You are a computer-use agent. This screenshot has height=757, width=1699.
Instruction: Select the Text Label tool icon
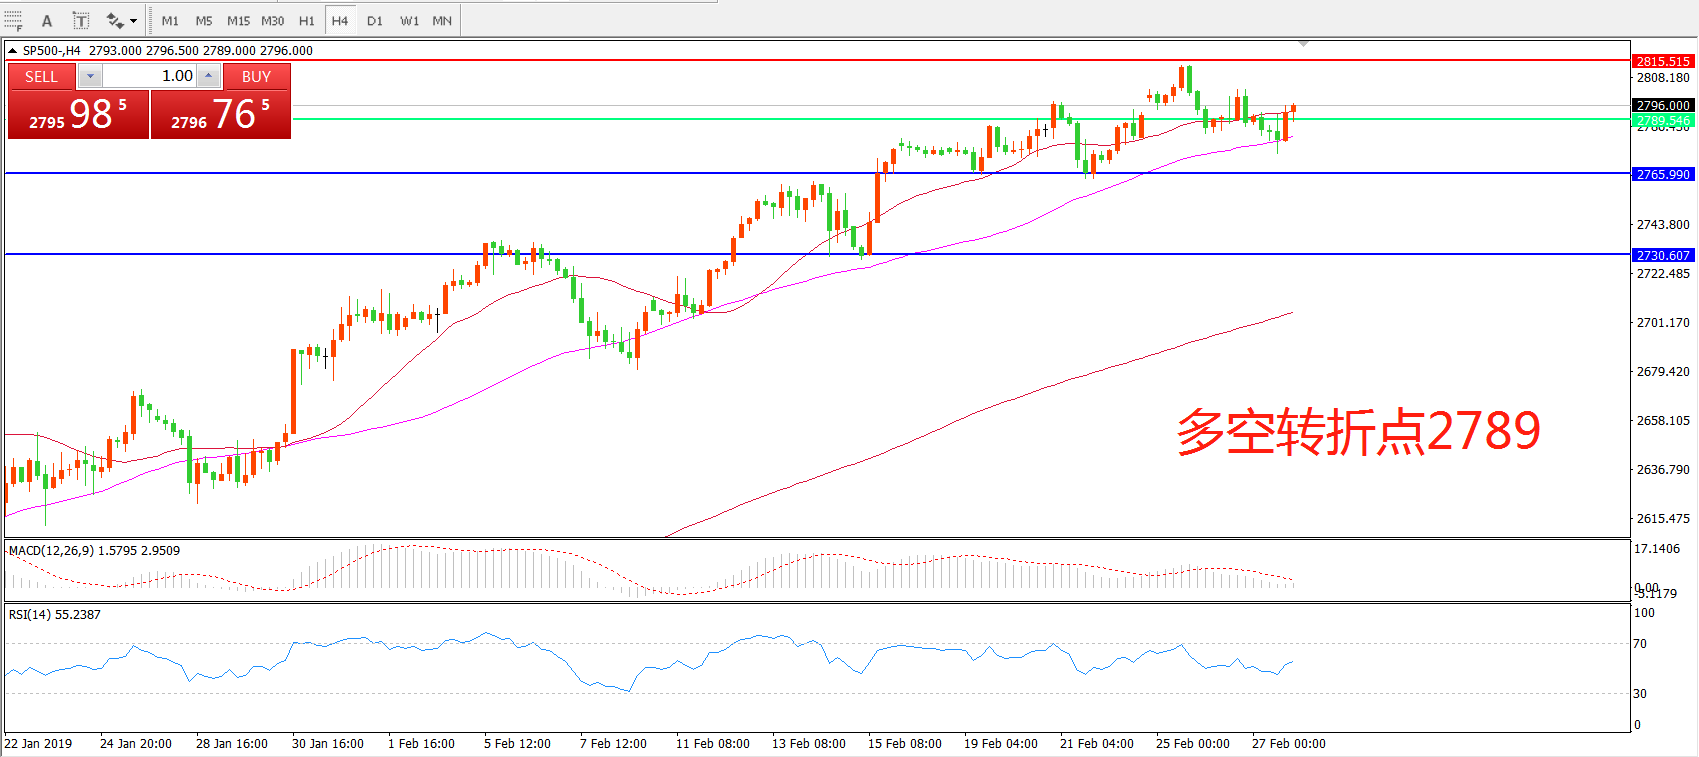[x=81, y=21]
